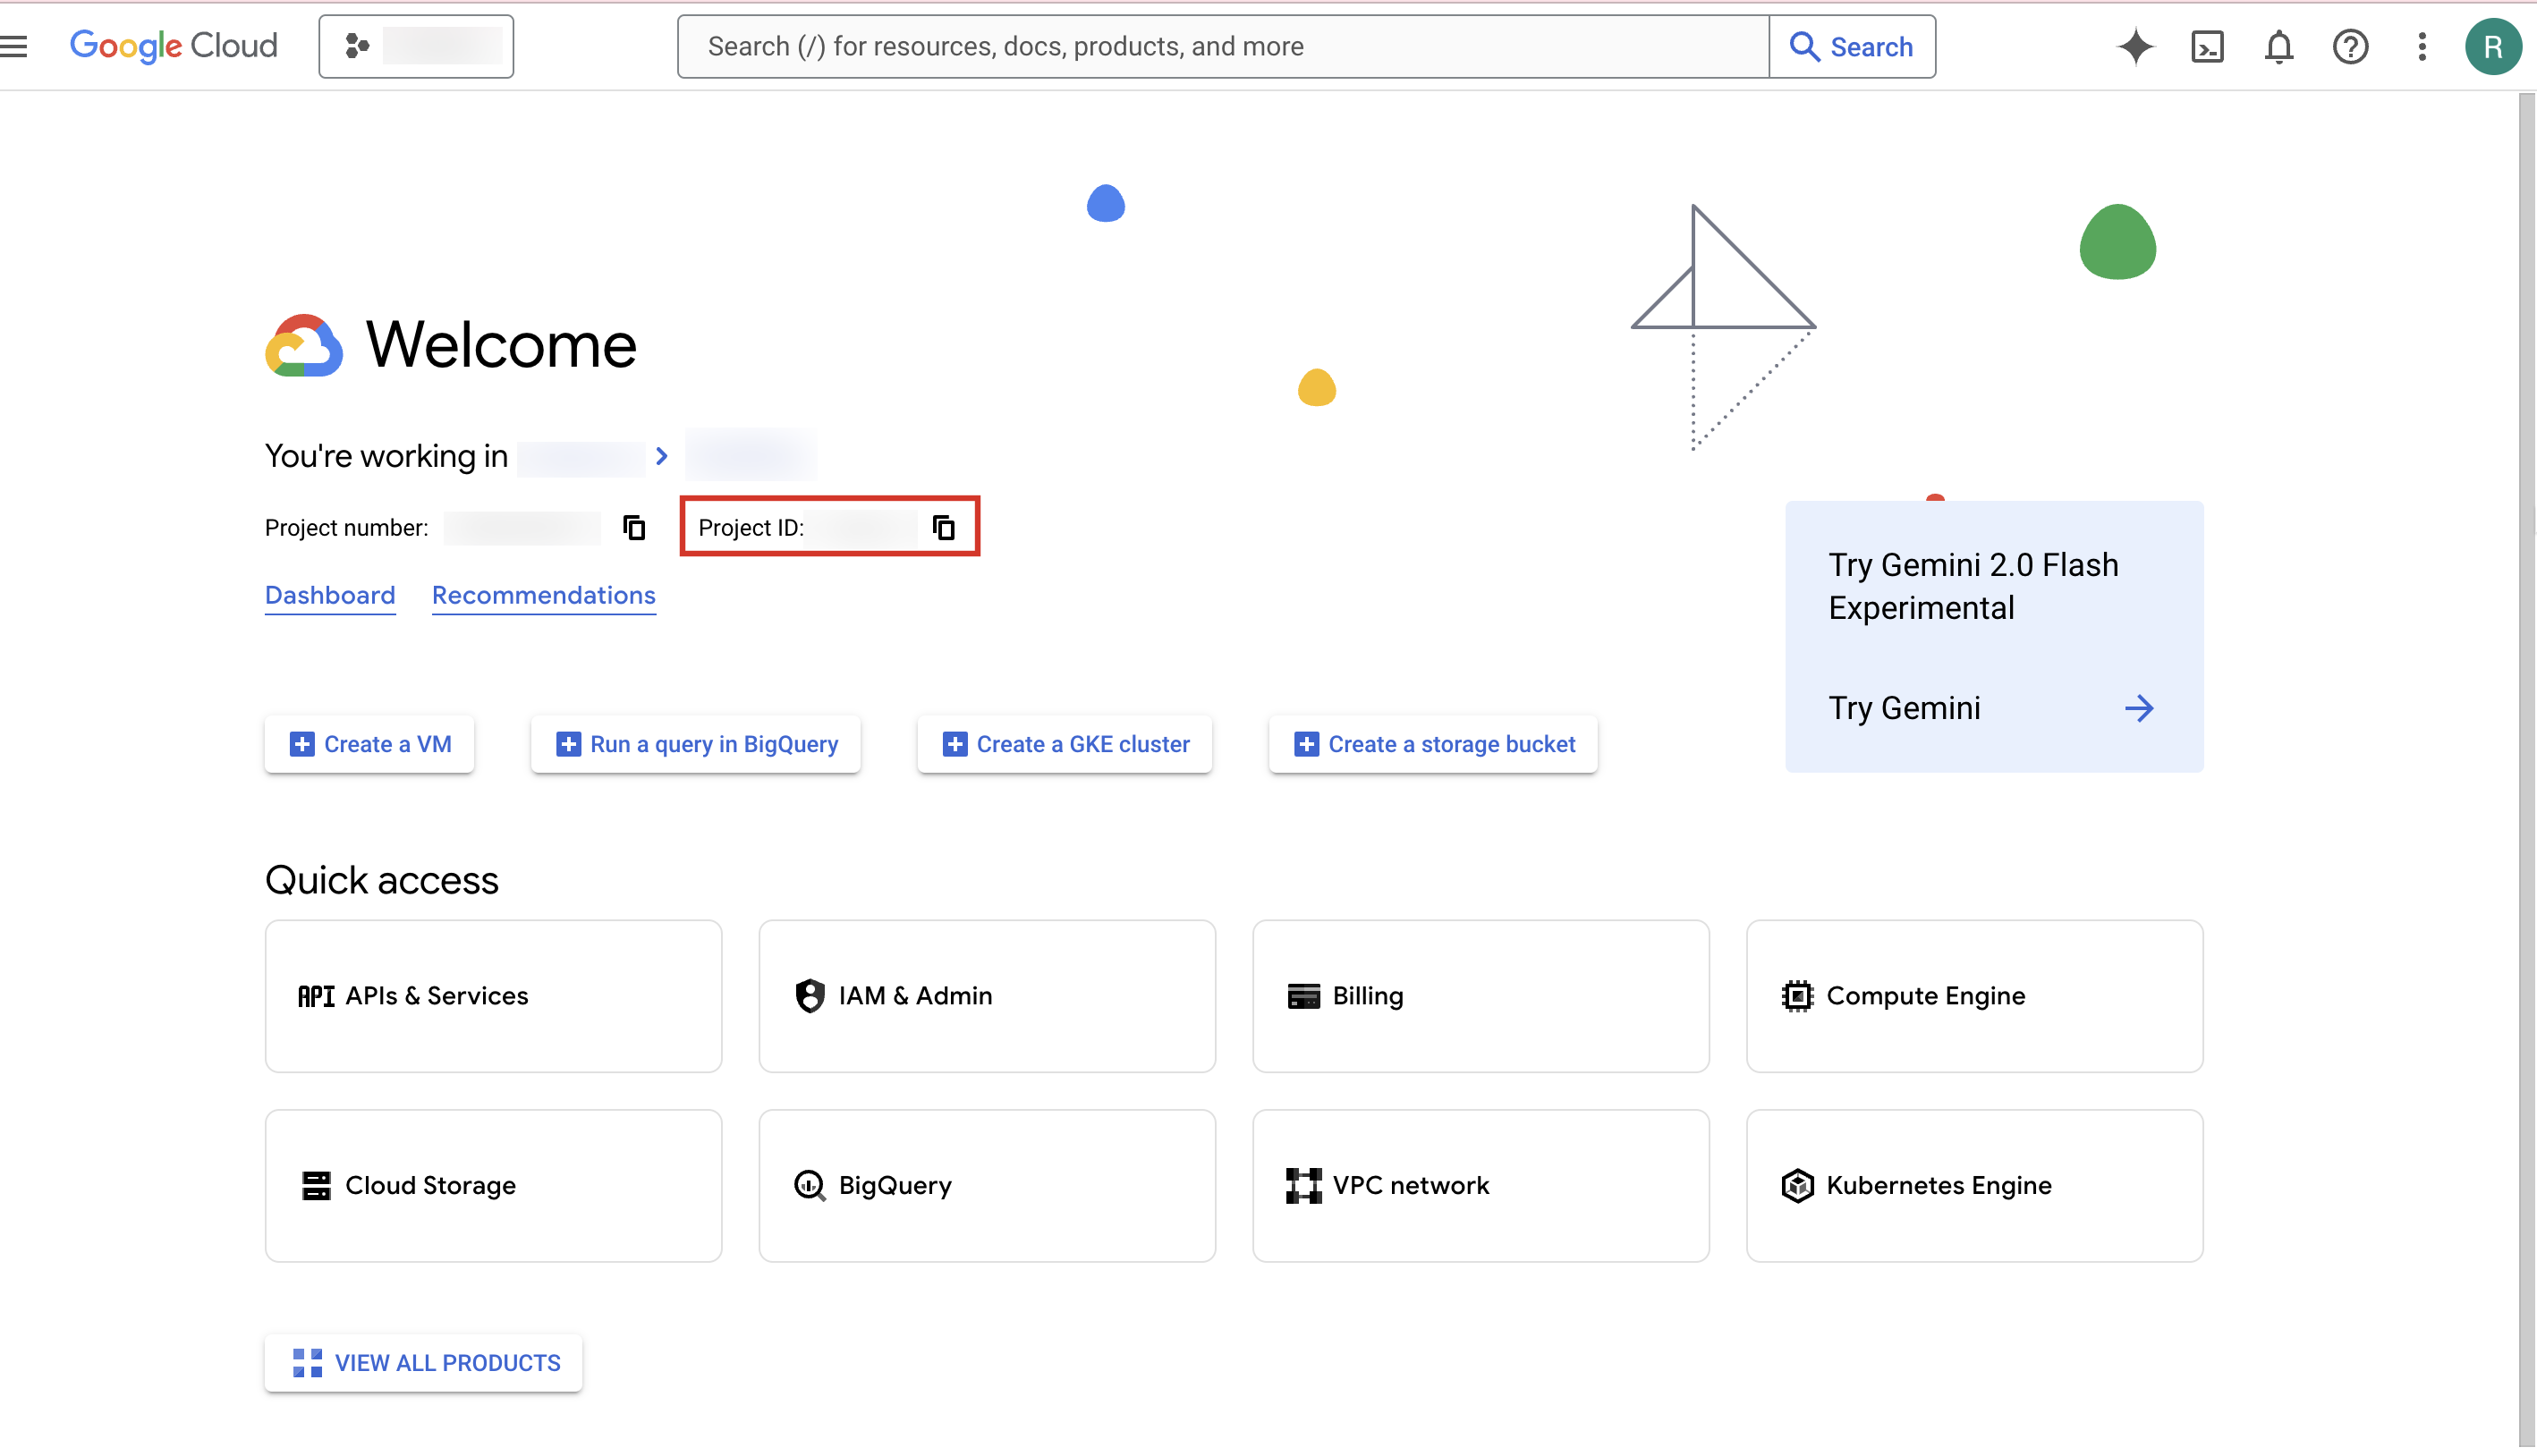Open the IAM & Admin card

tap(987, 996)
